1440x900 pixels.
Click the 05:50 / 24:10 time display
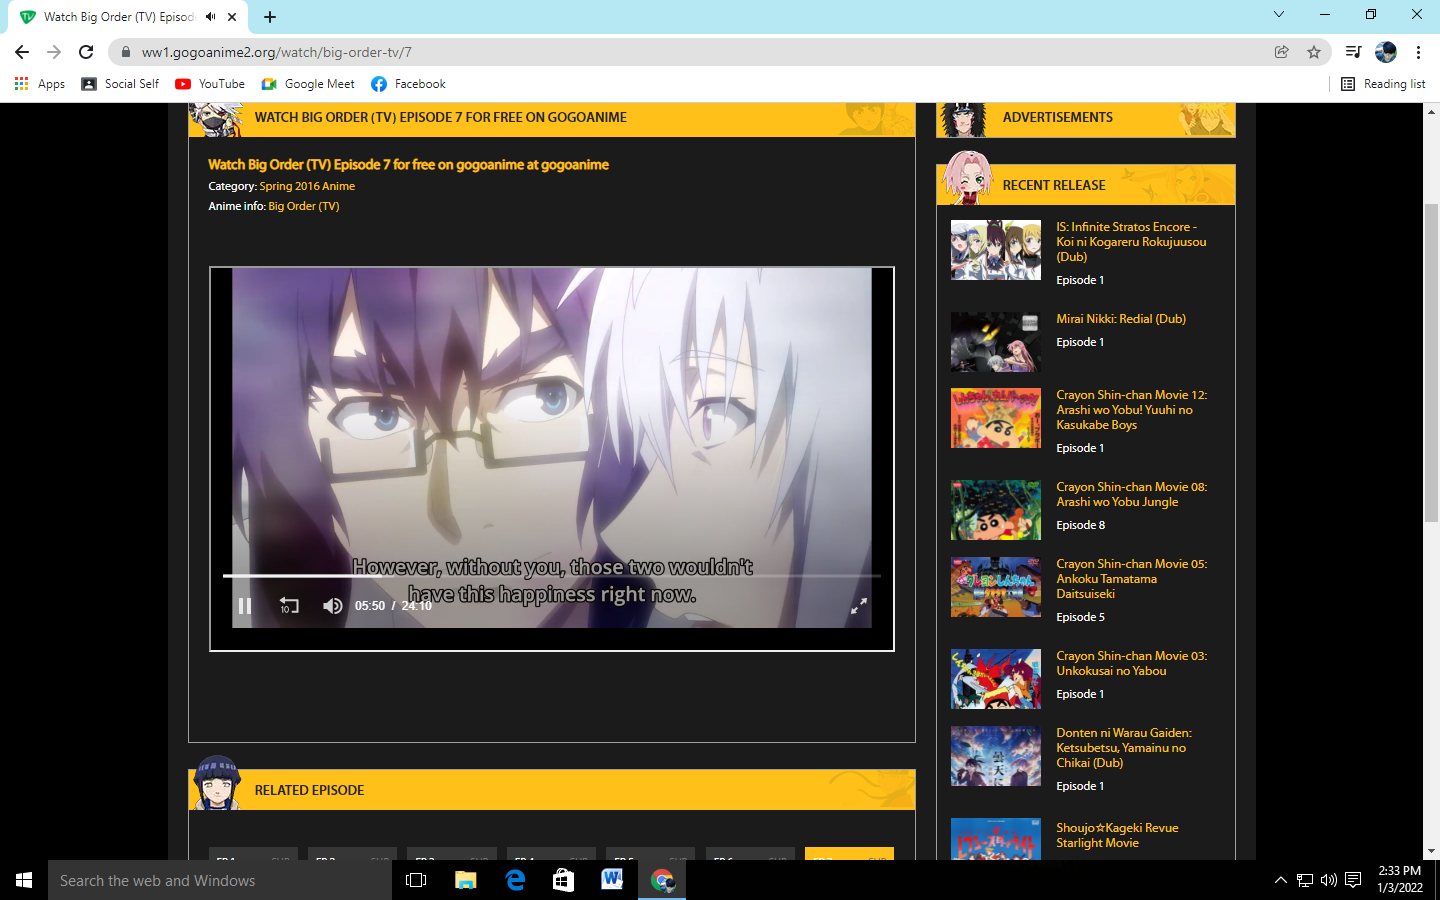click(393, 606)
